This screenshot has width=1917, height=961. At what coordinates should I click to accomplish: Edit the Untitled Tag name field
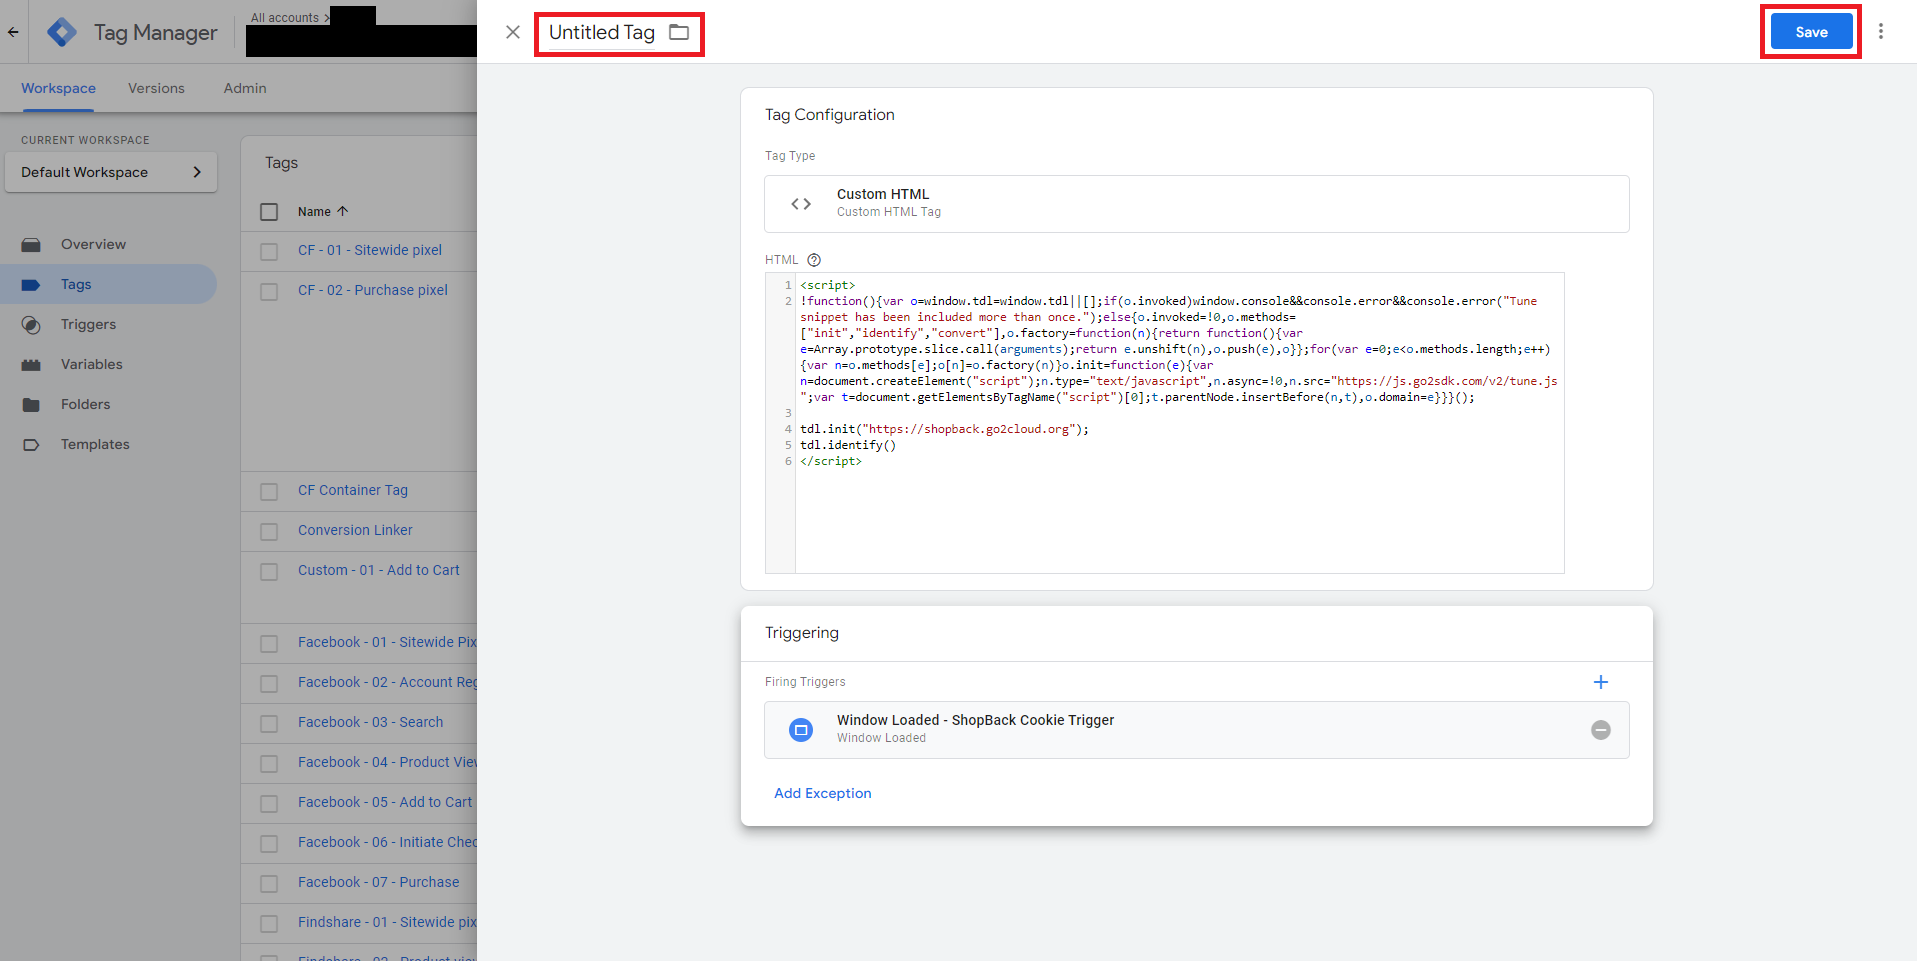click(x=601, y=32)
